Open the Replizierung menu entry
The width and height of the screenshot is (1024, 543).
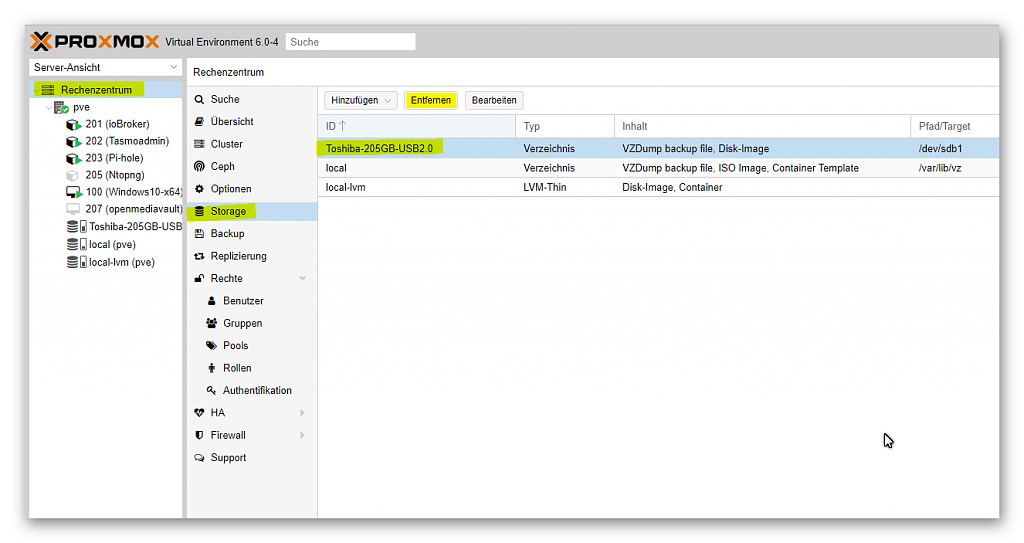point(252,256)
